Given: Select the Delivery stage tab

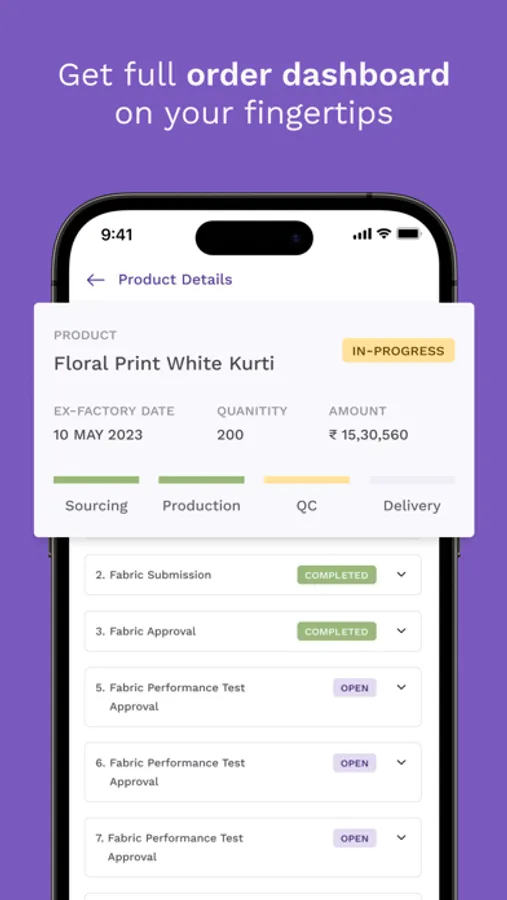Looking at the screenshot, I should pos(412,506).
